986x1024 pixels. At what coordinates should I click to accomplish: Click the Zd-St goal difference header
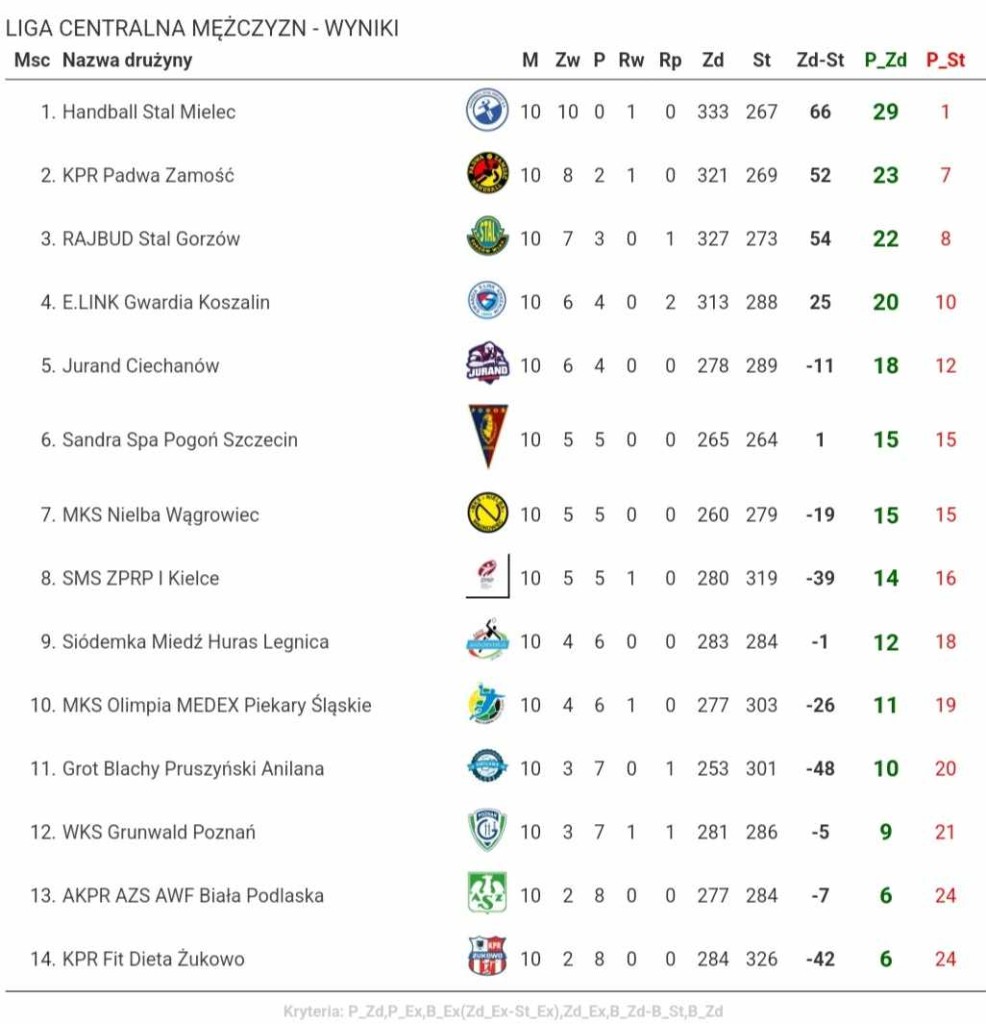(820, 60)
